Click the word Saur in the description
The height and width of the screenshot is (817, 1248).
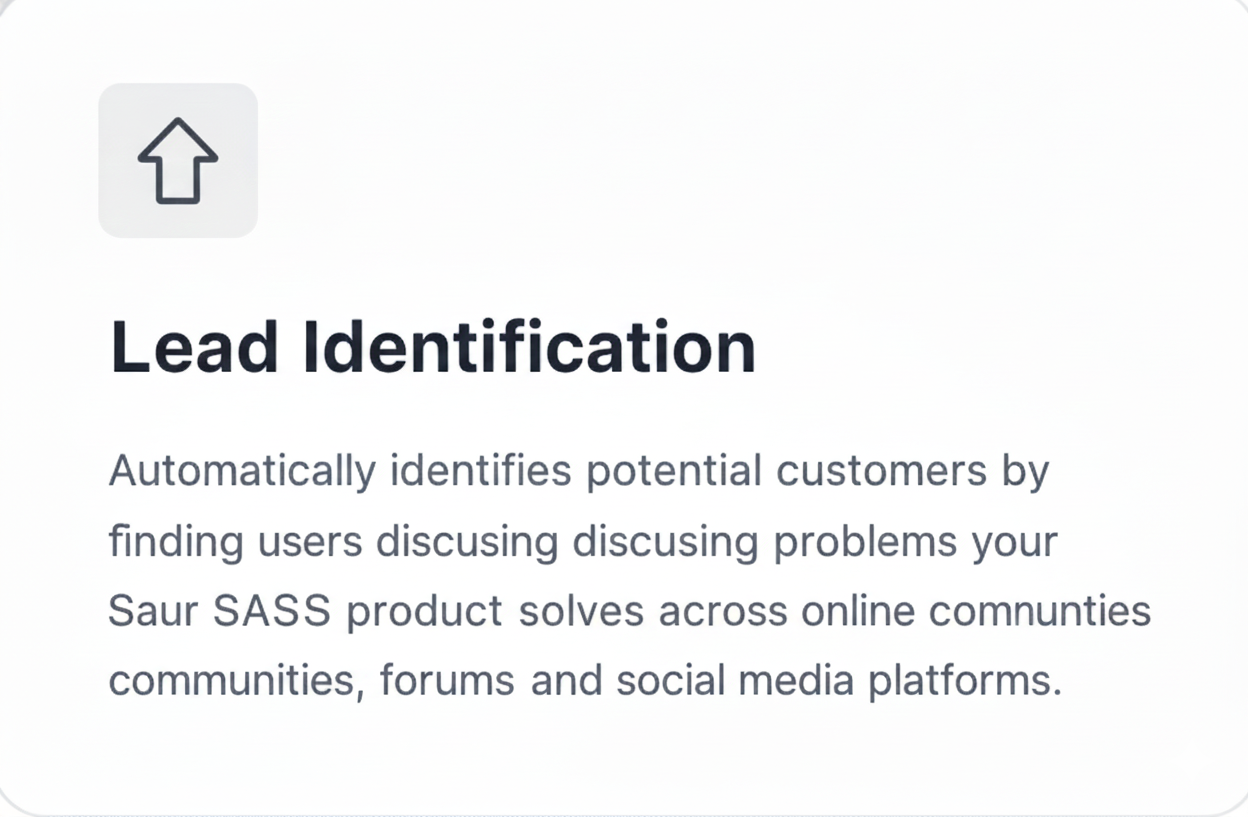pyautogui.click(x=148, y=612)
